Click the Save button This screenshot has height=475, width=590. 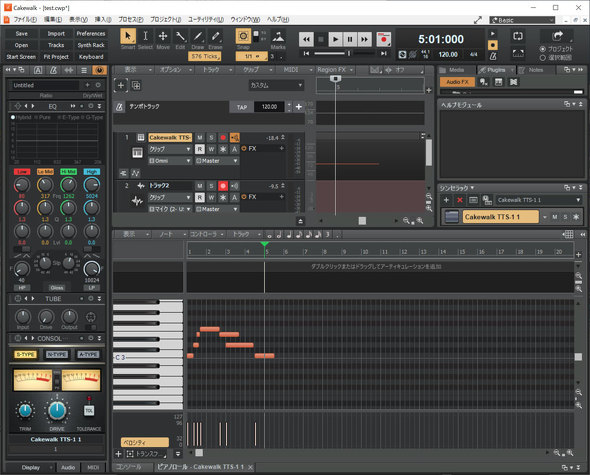click(22, 33)
